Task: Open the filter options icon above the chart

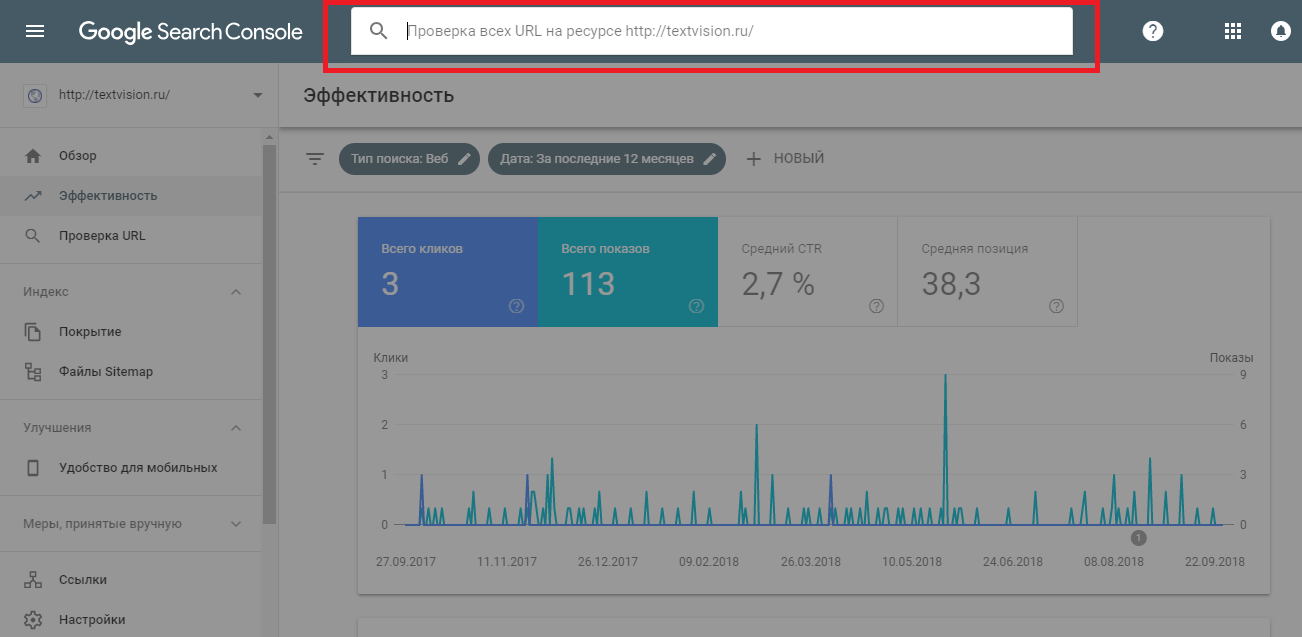Action: (x=315, y=158)
